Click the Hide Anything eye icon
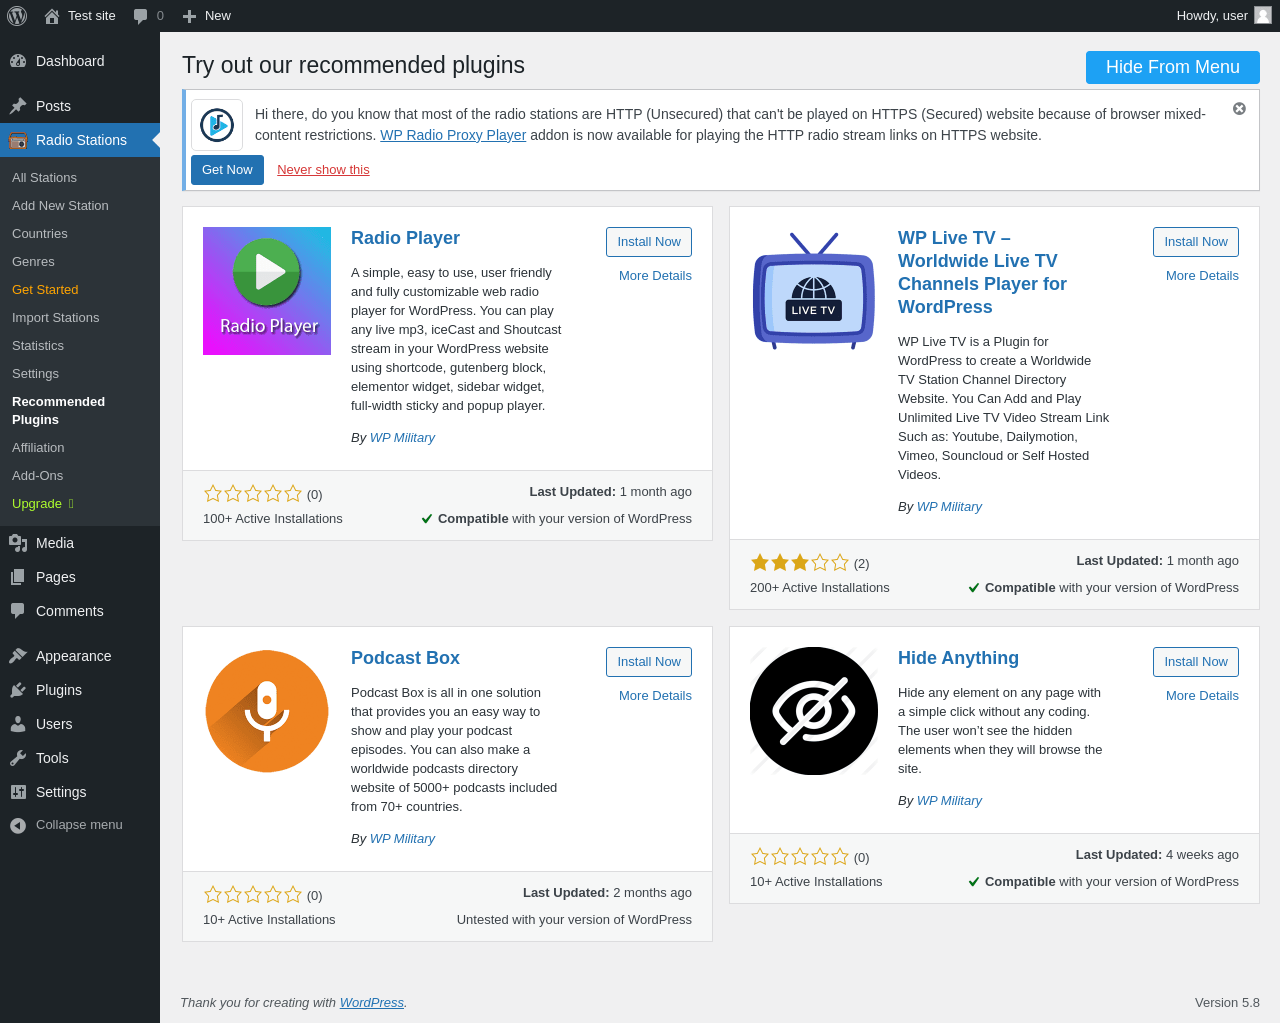The height and width of the screenshot is (1023, 1280). [814, 711]
